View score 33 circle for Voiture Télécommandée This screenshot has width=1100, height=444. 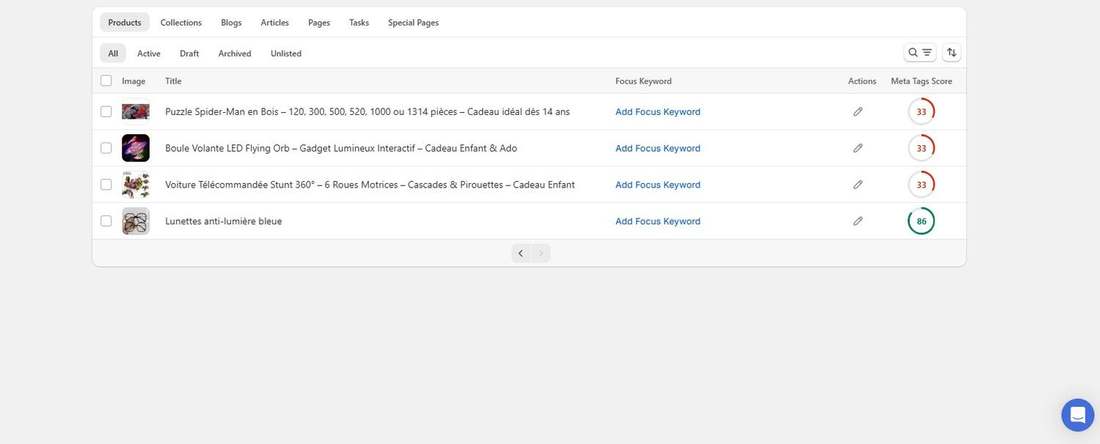pos(921,184)
